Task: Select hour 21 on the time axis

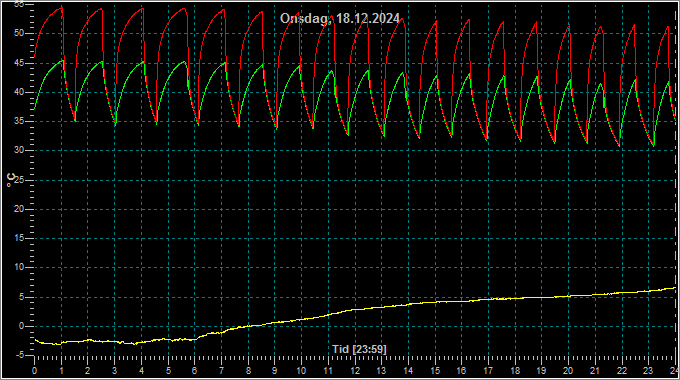Action: (595, 371)
